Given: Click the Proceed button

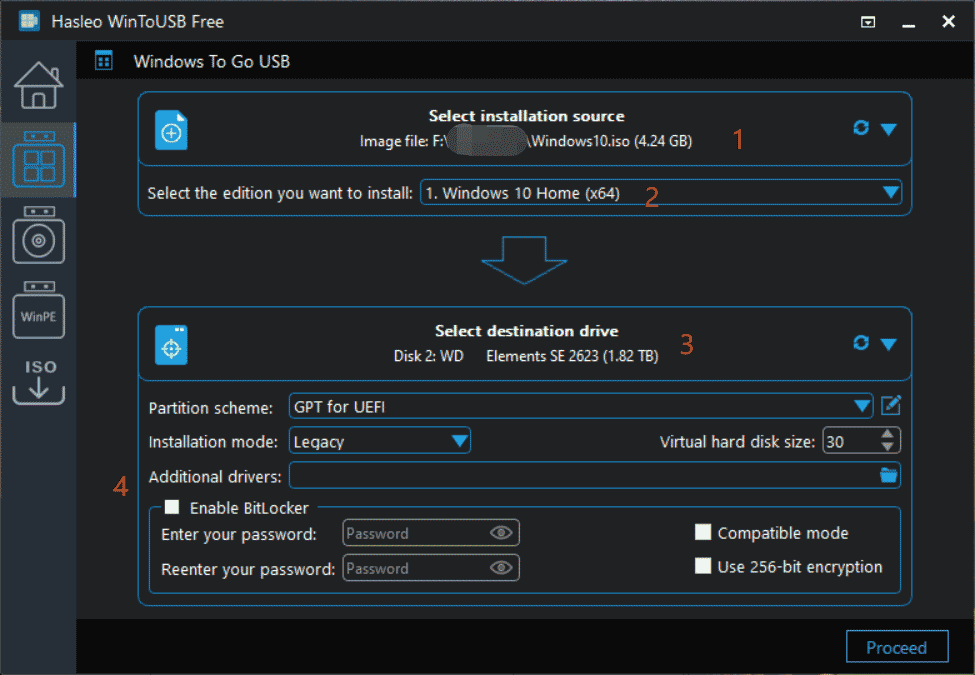Looking at the screenshot, I should tap(897, 646).
